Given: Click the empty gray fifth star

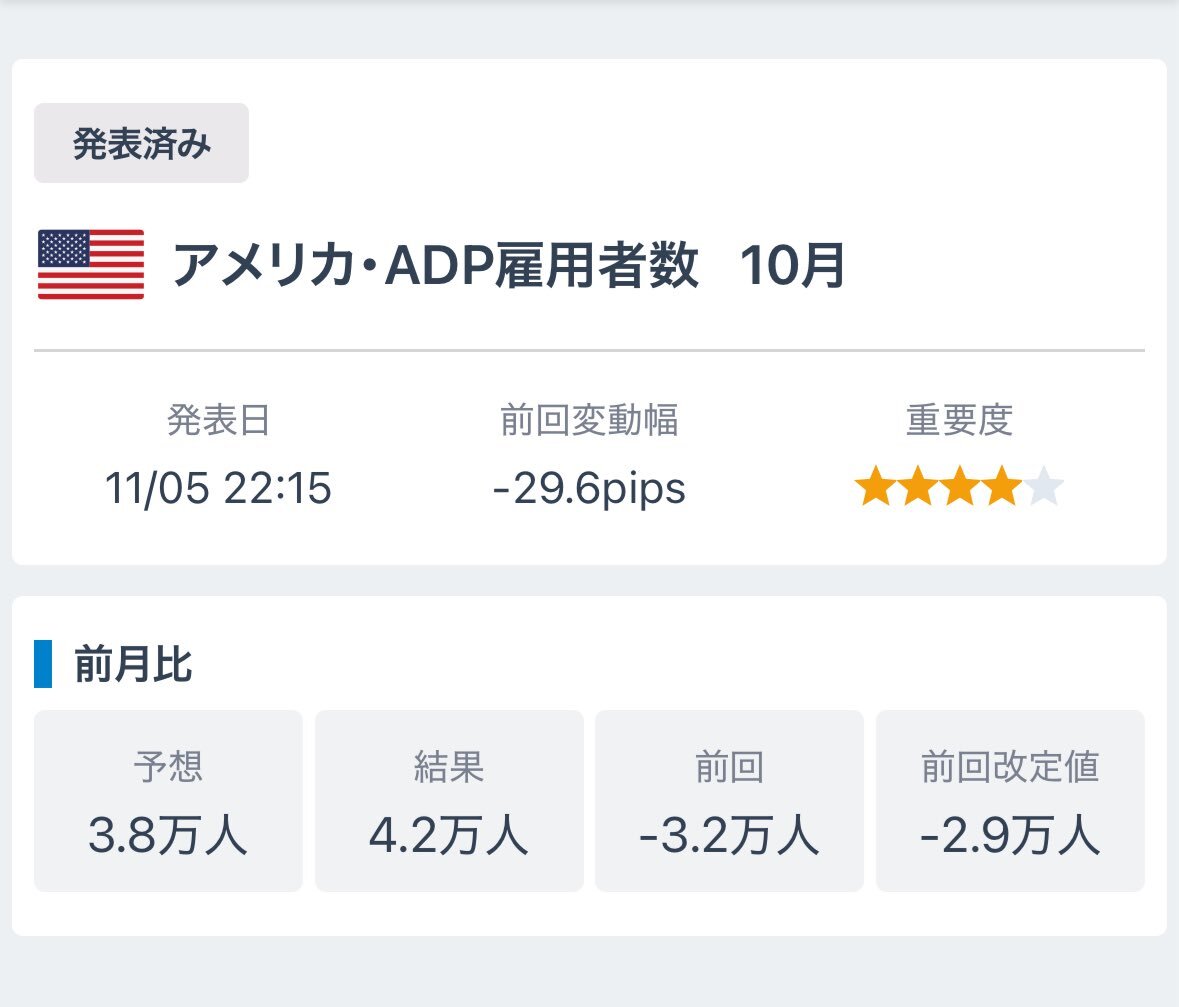Looking at the screenshot, I should click(x=1043, y=488).
